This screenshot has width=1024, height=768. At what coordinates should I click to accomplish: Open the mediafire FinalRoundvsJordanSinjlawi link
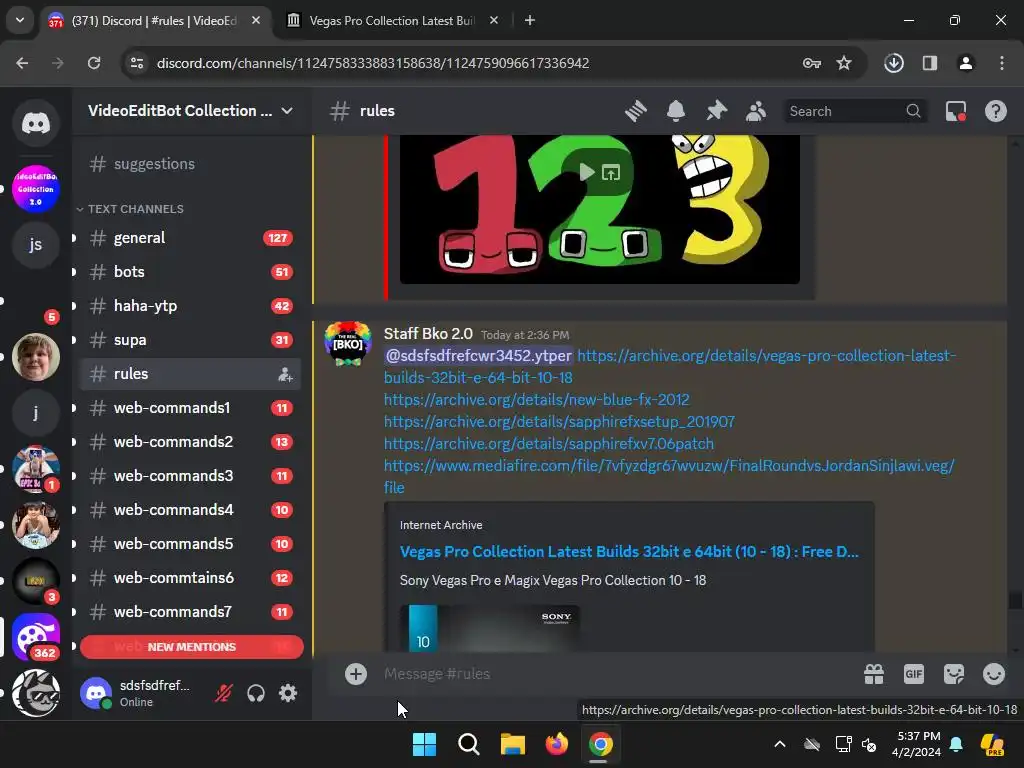click(669, 476)
